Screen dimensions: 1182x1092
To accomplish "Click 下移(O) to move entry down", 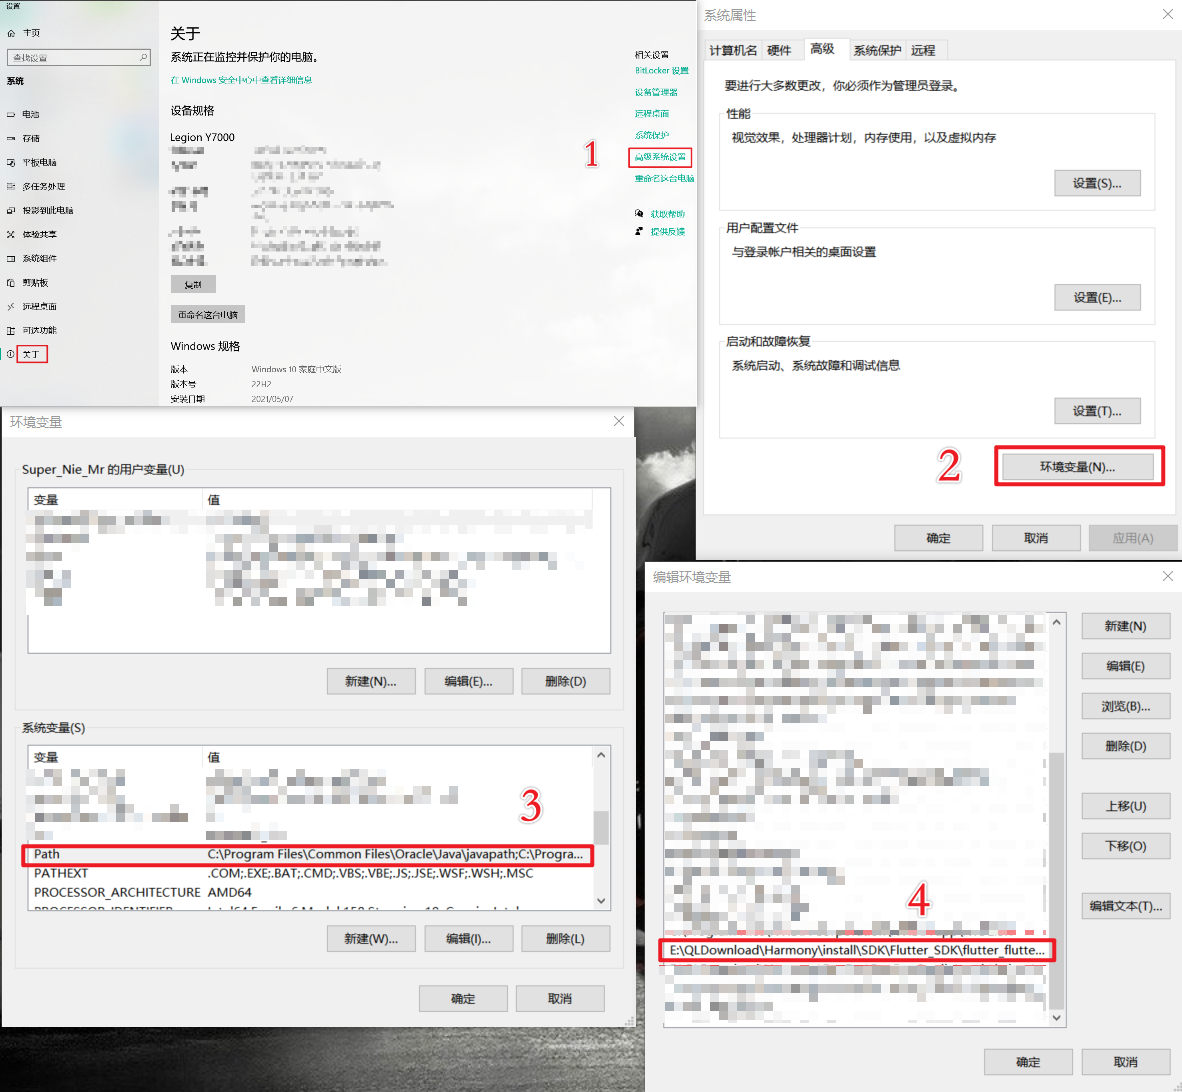I will (1125, 846).
